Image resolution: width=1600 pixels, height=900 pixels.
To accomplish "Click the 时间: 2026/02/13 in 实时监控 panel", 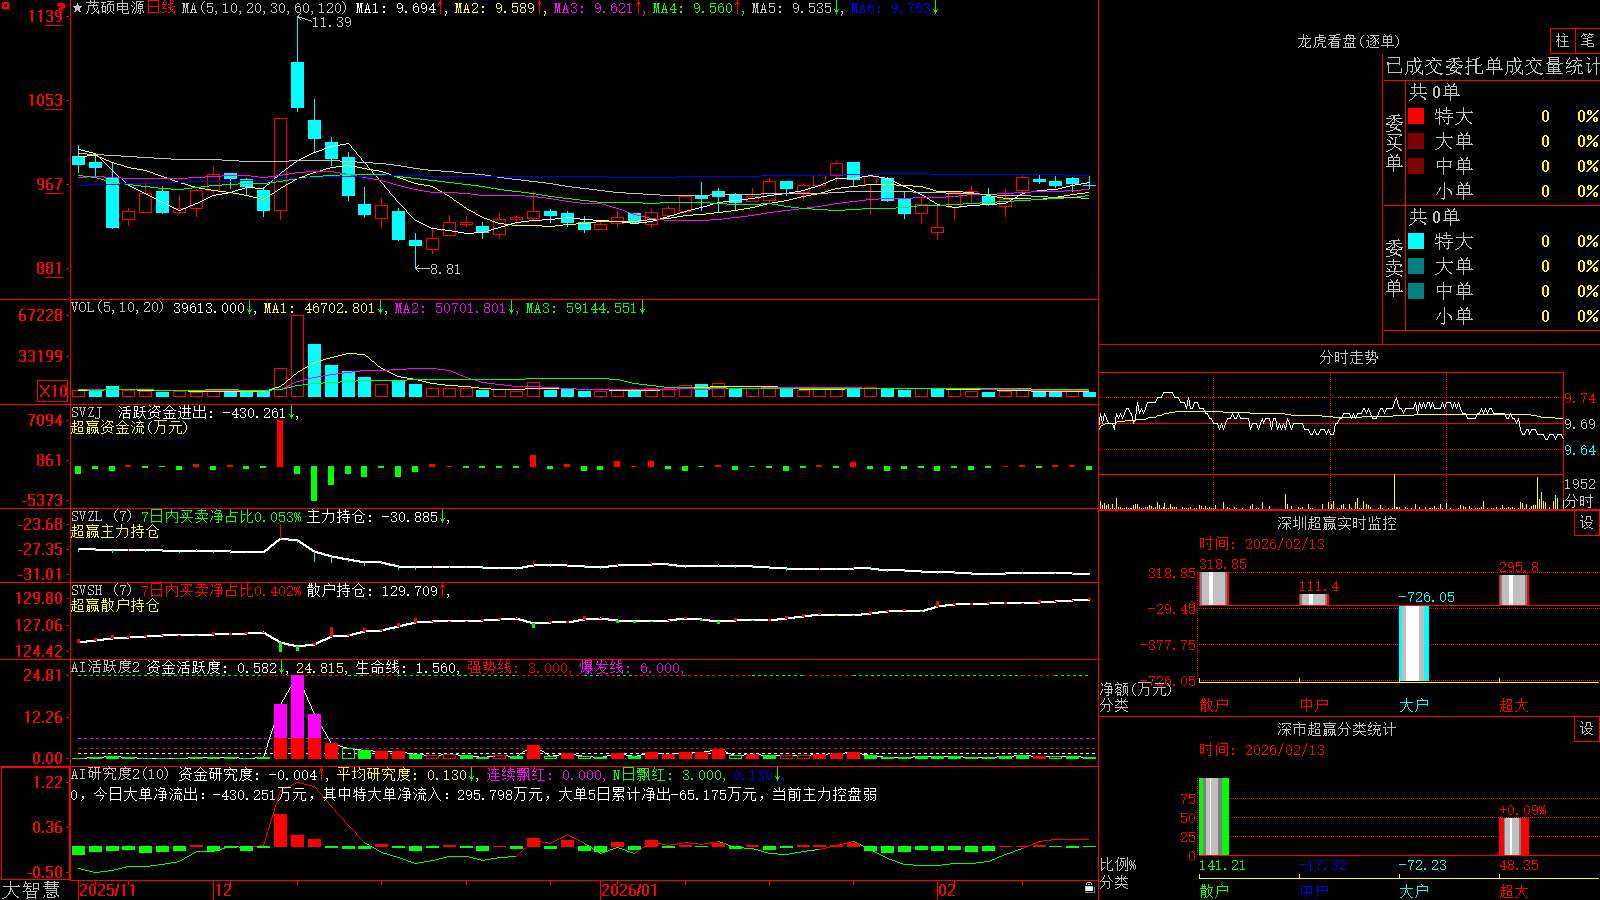I will point(1262,544).
